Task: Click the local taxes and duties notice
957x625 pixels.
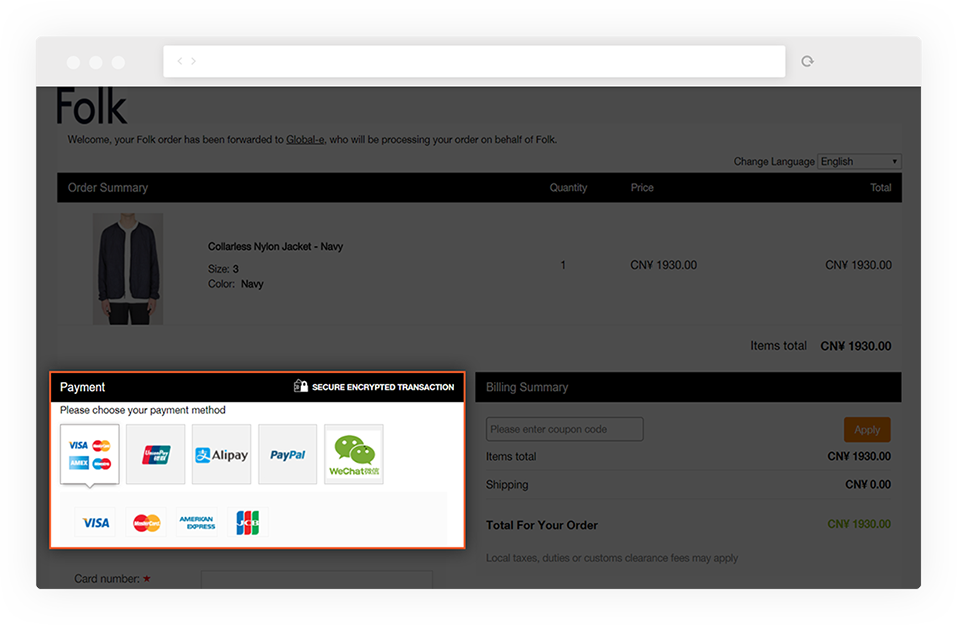Action: [612, 558]
